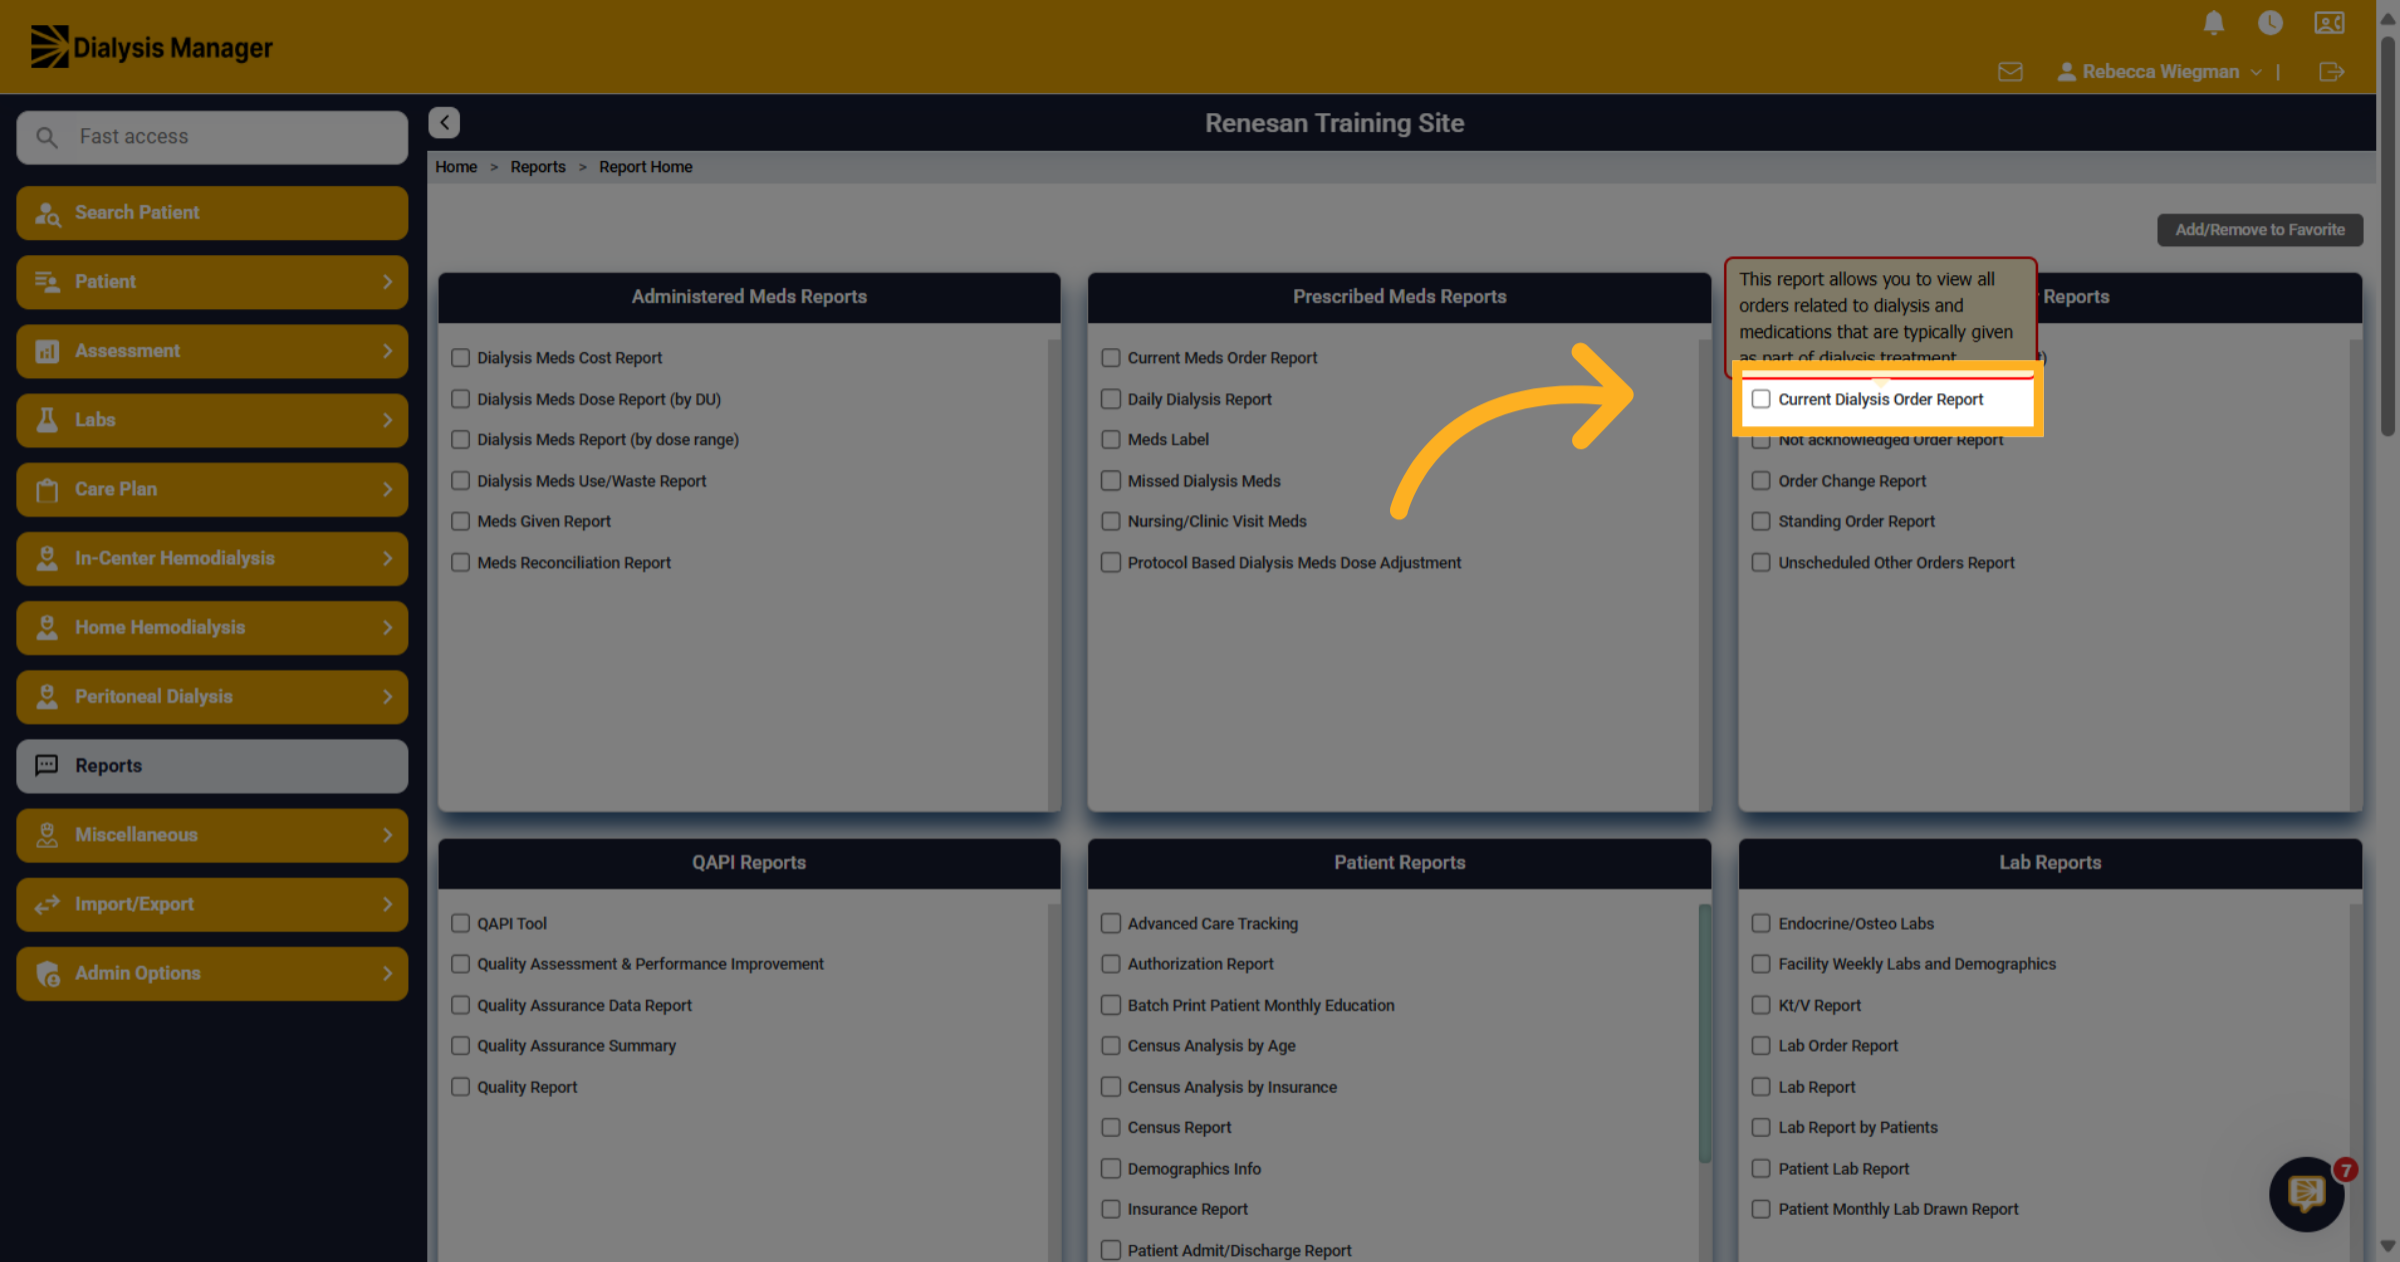Click the Labs flask icon
This screenshot has width=2400, height=1262.
47,420
